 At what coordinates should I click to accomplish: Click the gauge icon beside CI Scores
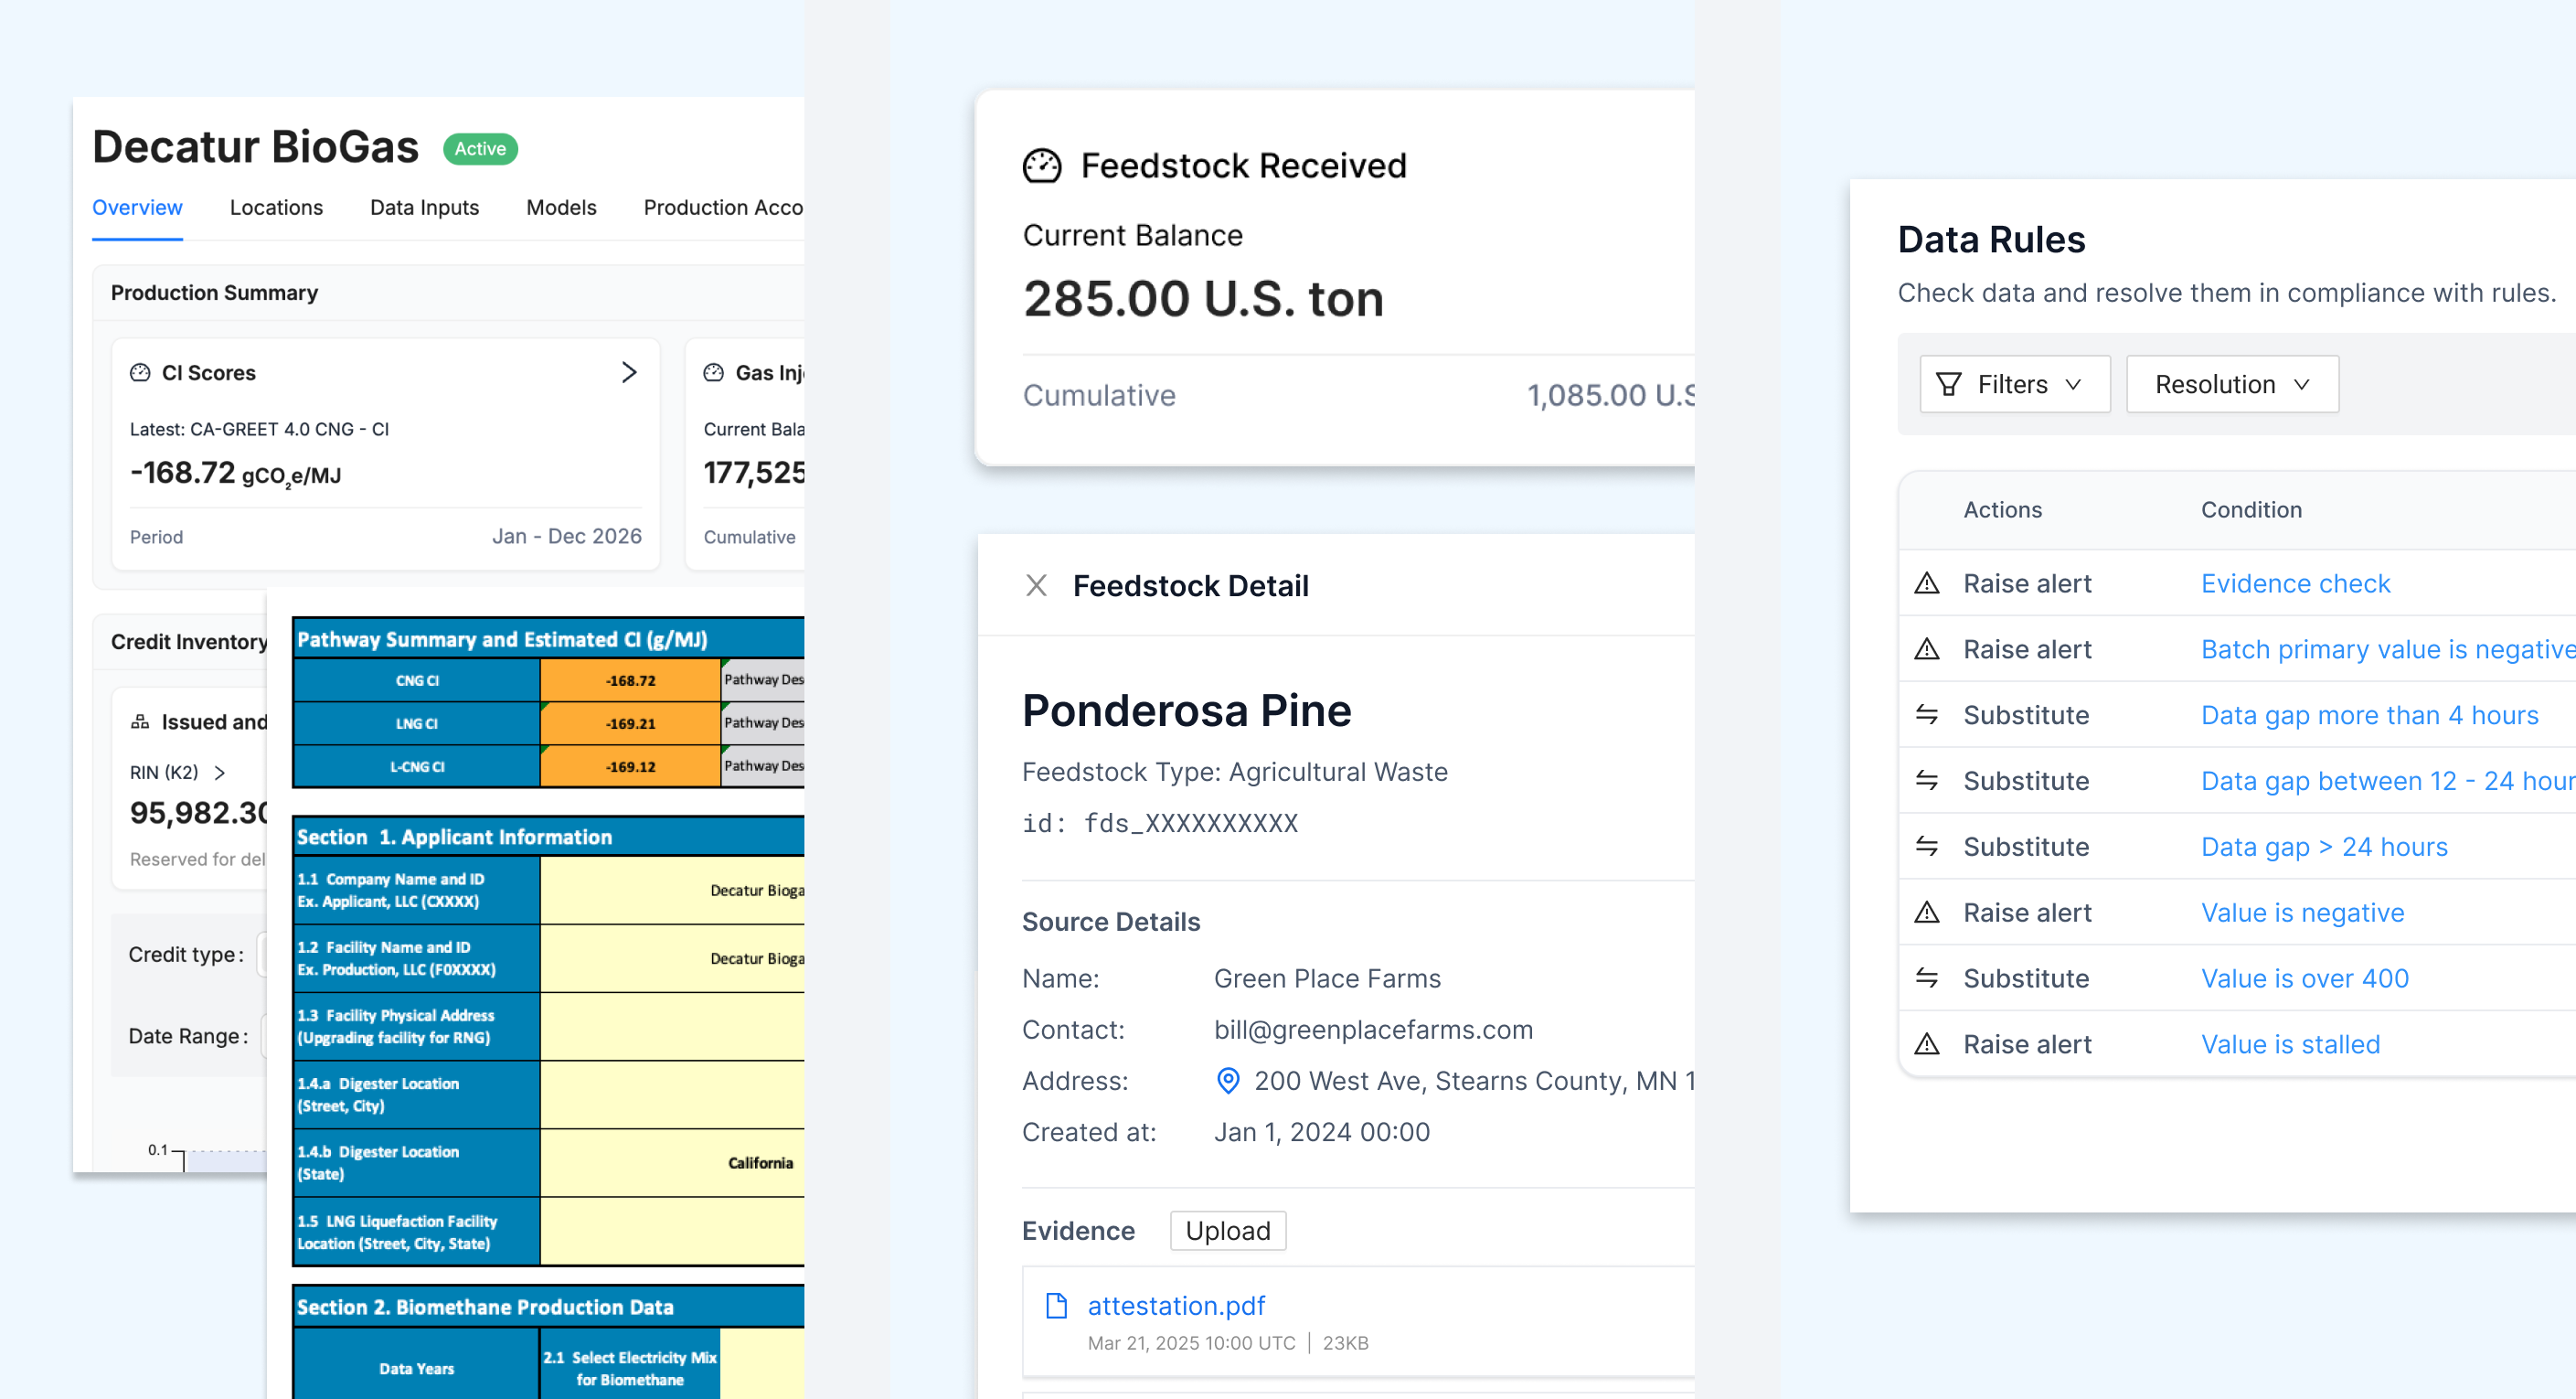(x=140, y=372)
